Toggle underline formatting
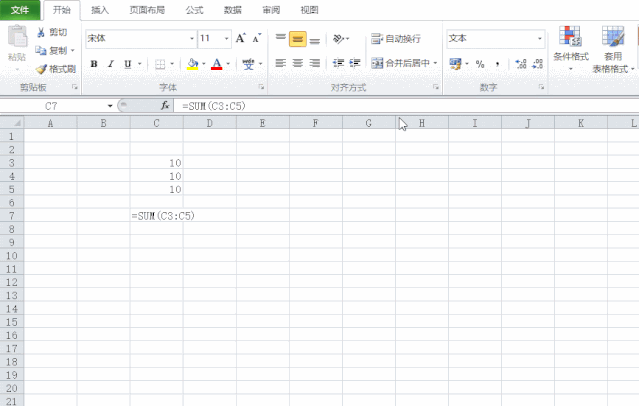Image resolution: width=639 pixels, height=406 pixels. point(128,64)
